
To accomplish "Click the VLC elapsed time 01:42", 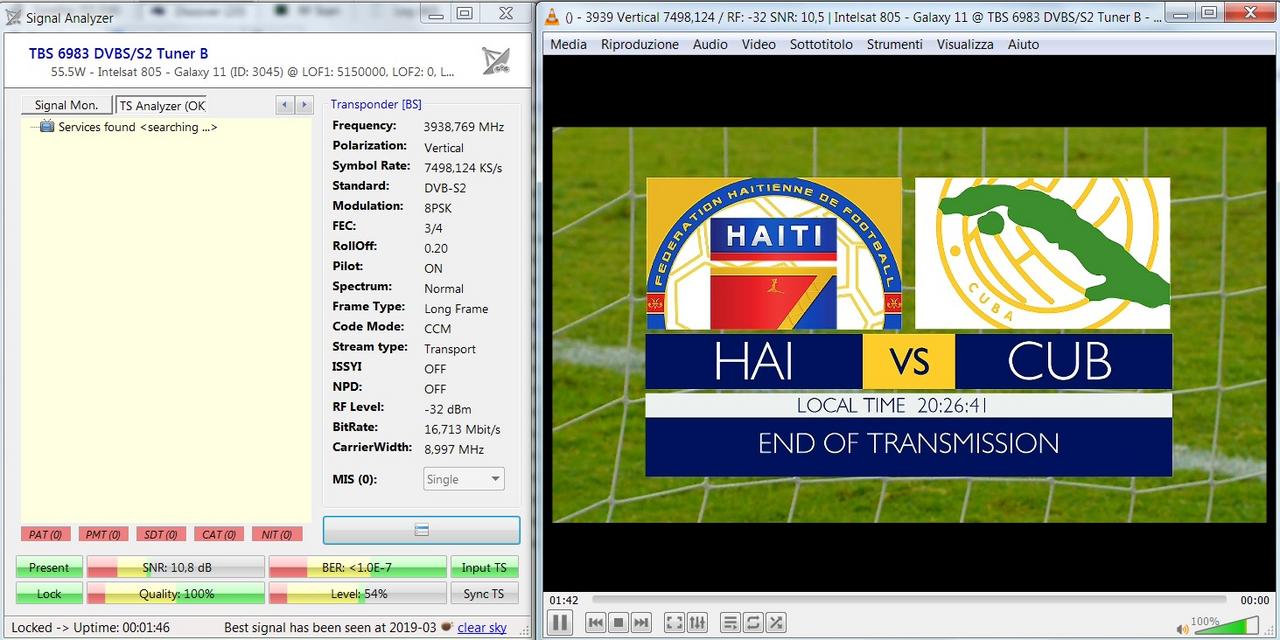I will click(x=564, y=600).
